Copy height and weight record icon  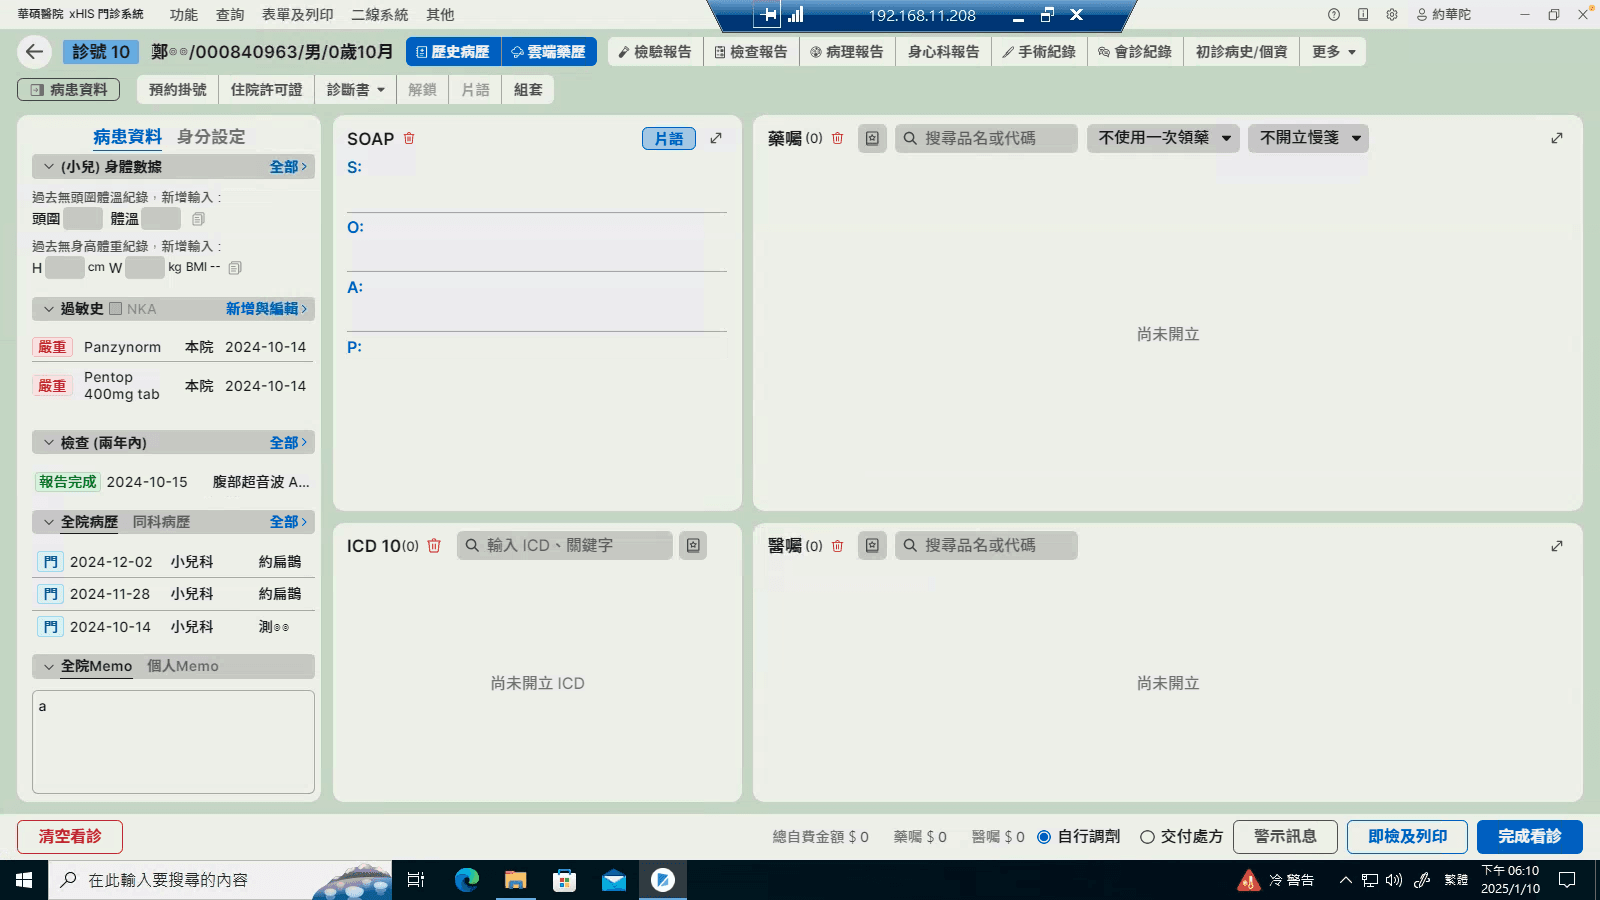click(x=235, y=268)
